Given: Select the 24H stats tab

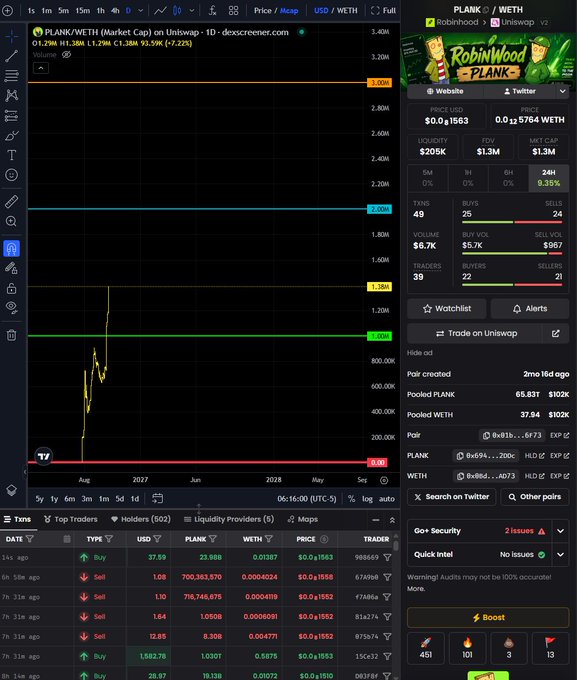Looking at the screenshot, I should pyautogui.click(x=548, y=178).
